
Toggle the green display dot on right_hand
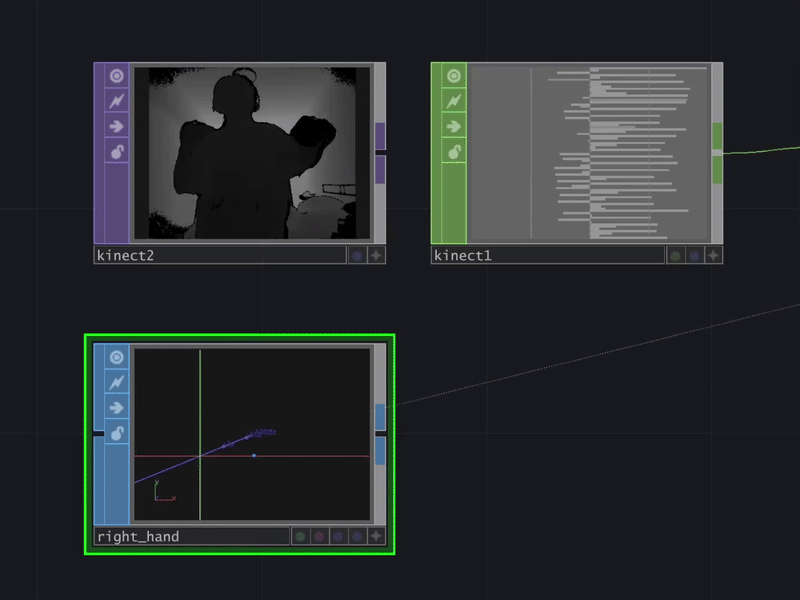coord(303,536)
